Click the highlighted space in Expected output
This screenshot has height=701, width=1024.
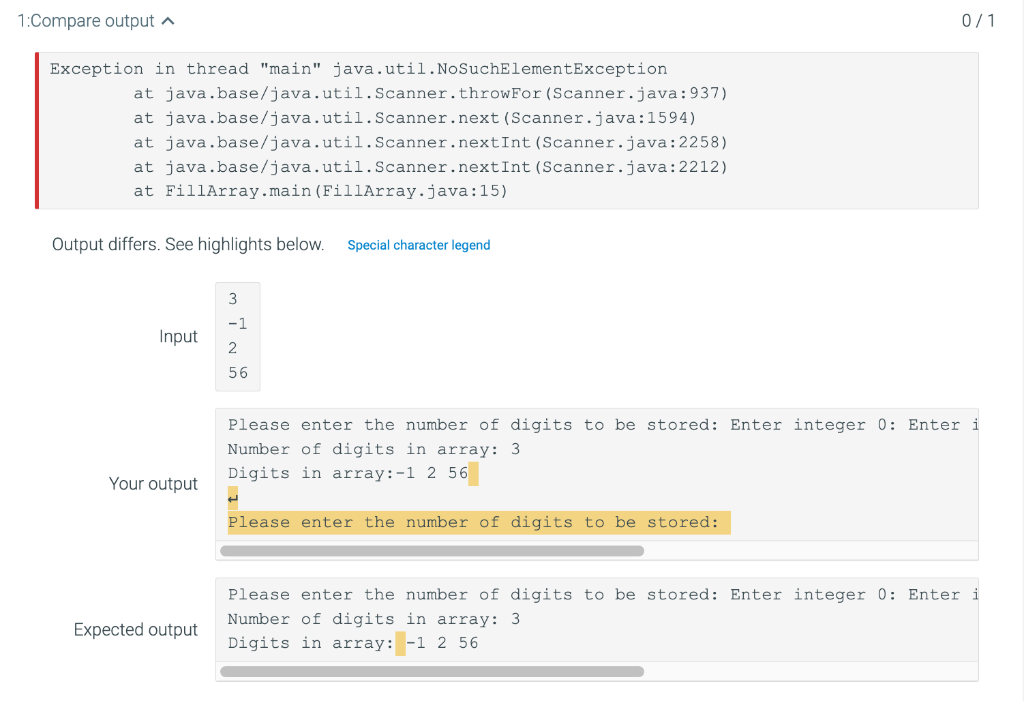[x=400, y=643]
